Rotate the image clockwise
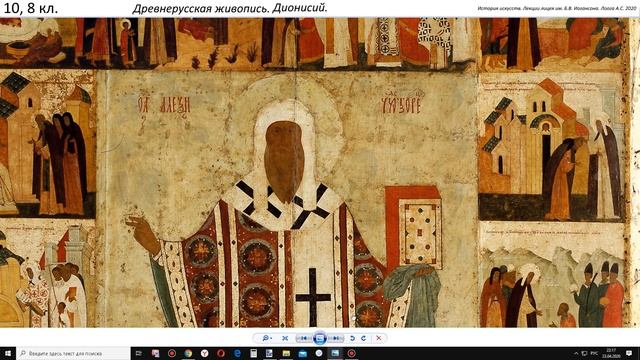The image size is (640, 360). (x=363, y=338)
